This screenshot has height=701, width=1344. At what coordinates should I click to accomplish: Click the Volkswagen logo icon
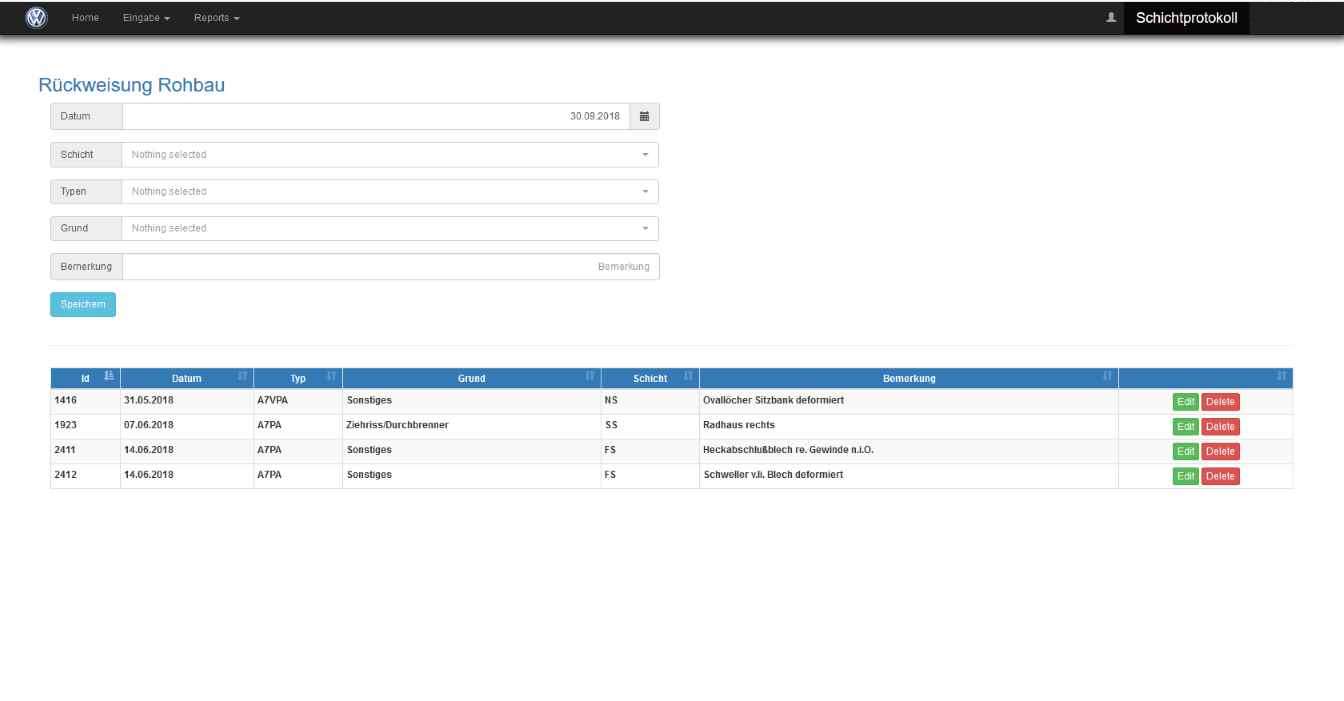(36, 18)
